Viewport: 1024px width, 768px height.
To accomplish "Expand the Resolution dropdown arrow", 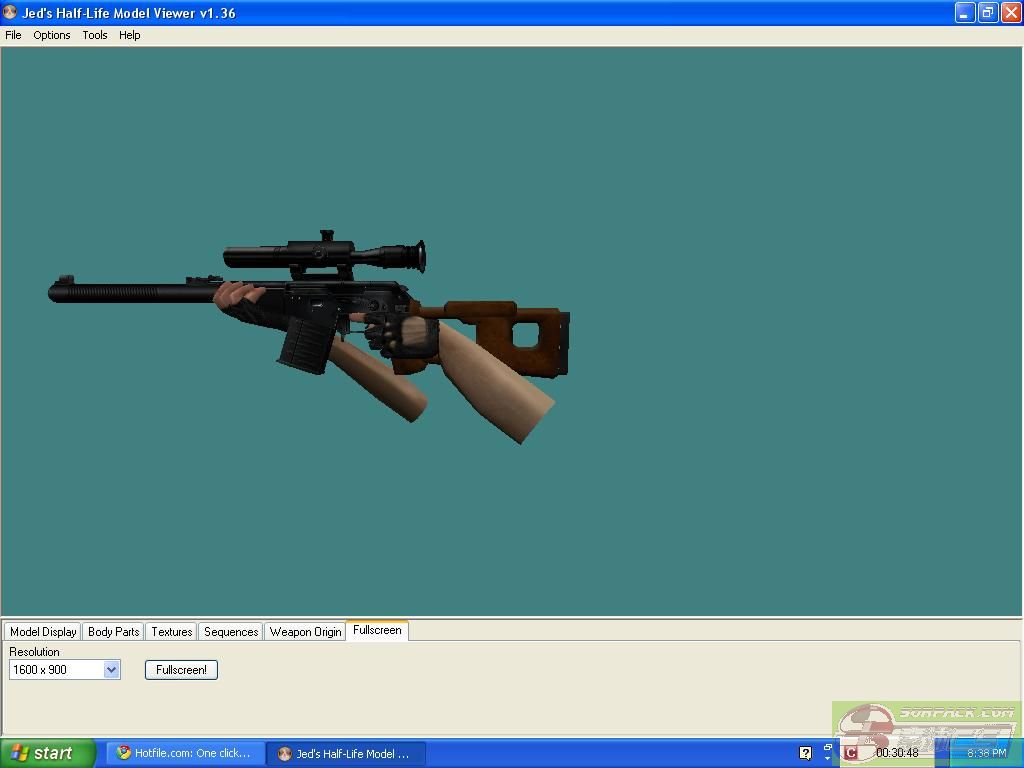I will [112, 669].
